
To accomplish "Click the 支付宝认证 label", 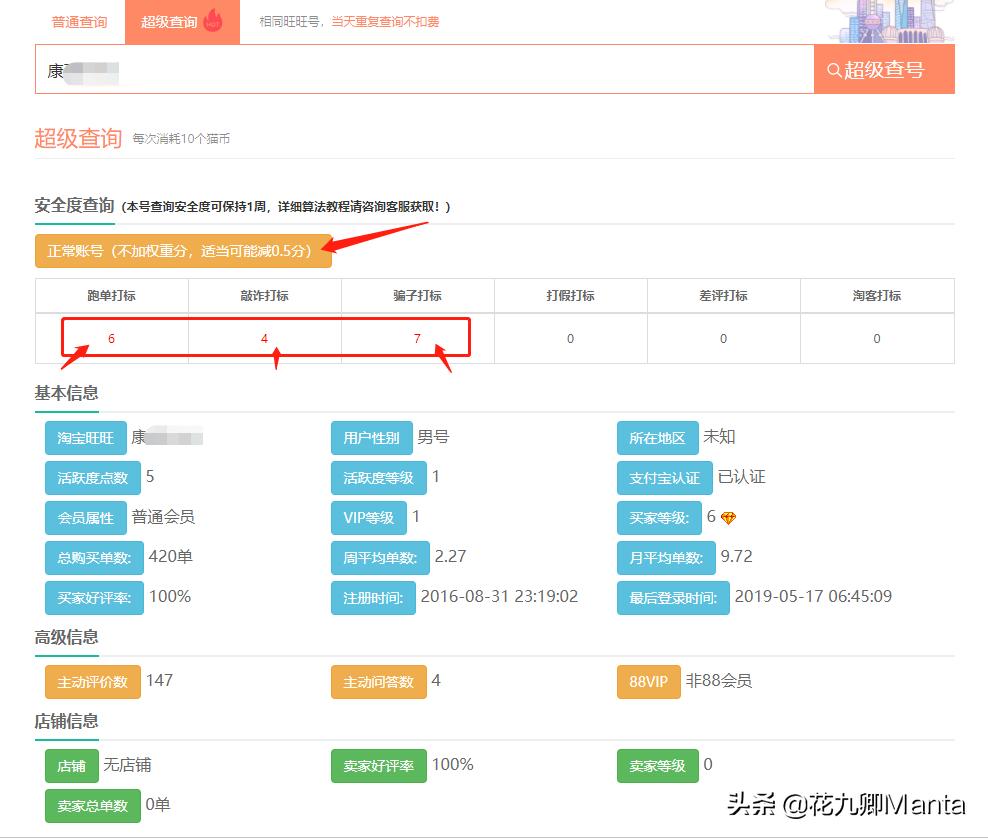I will (665, 477).
